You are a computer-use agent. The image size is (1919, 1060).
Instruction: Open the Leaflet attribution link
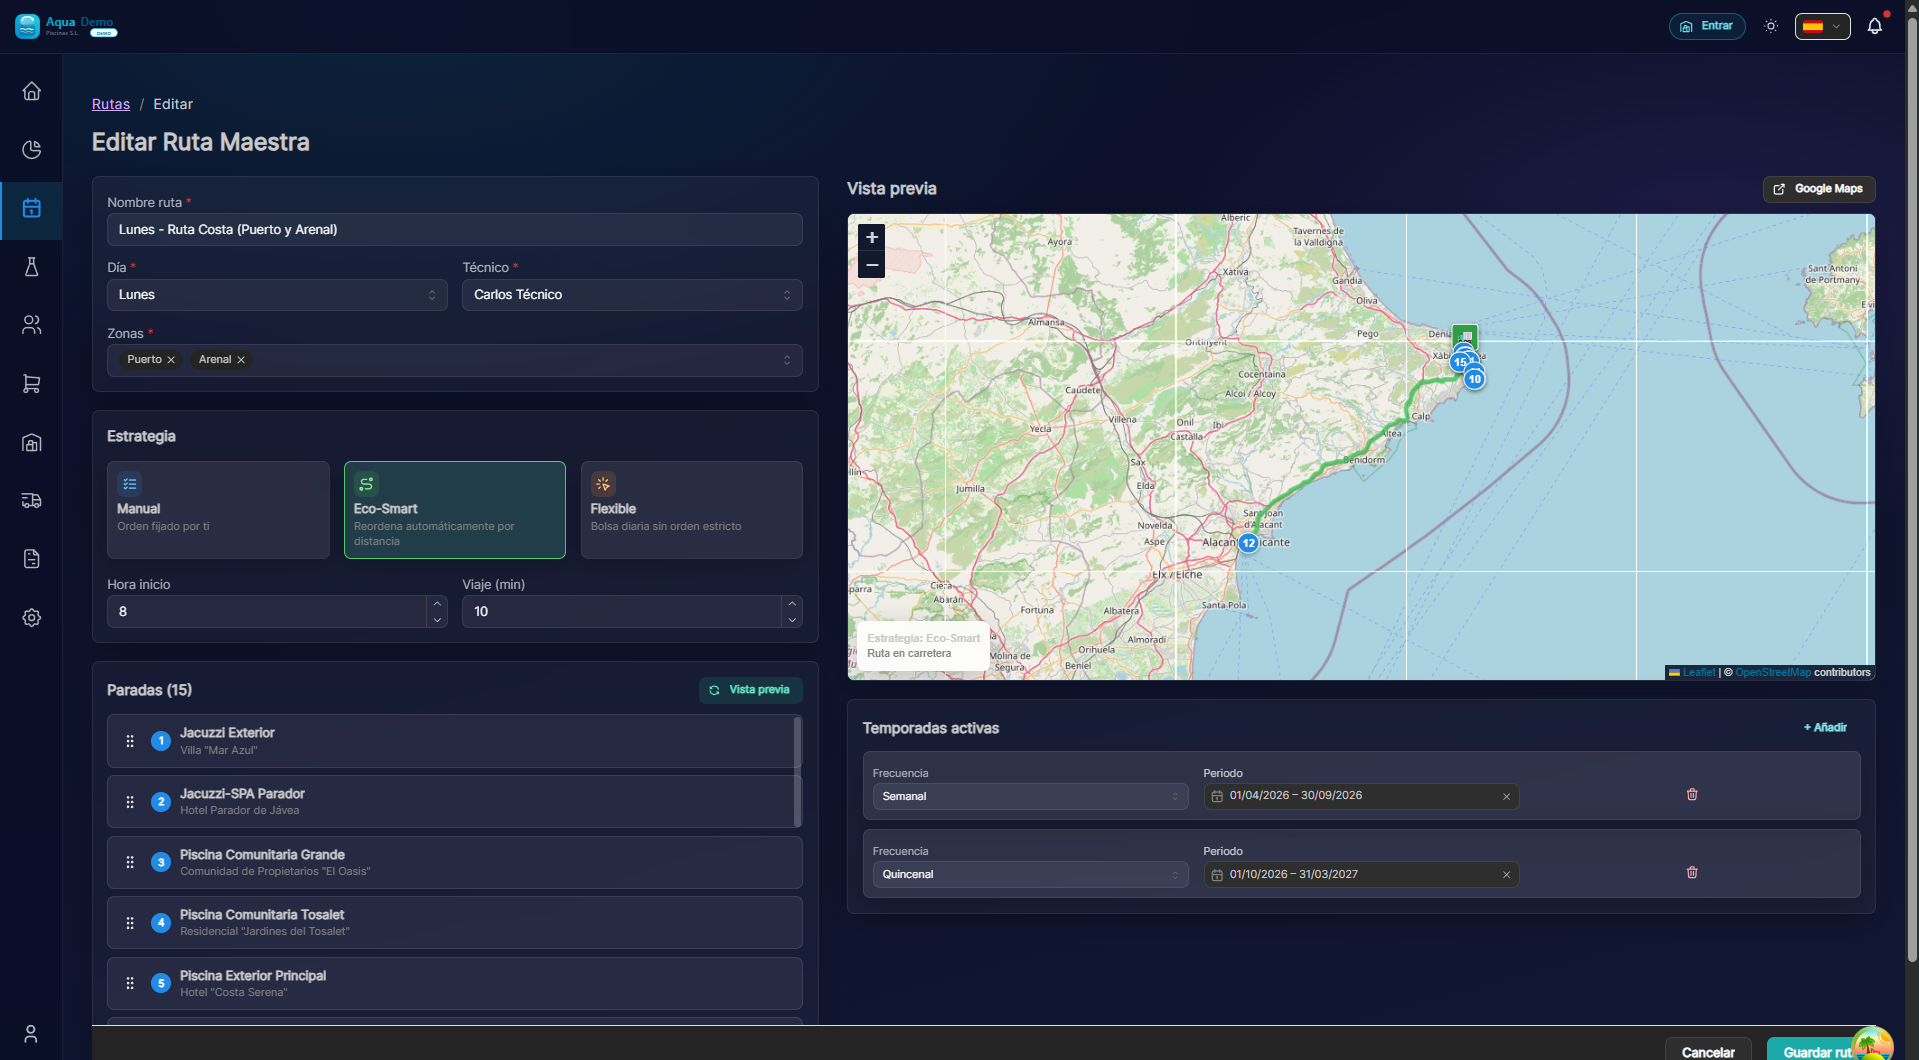1699,673
